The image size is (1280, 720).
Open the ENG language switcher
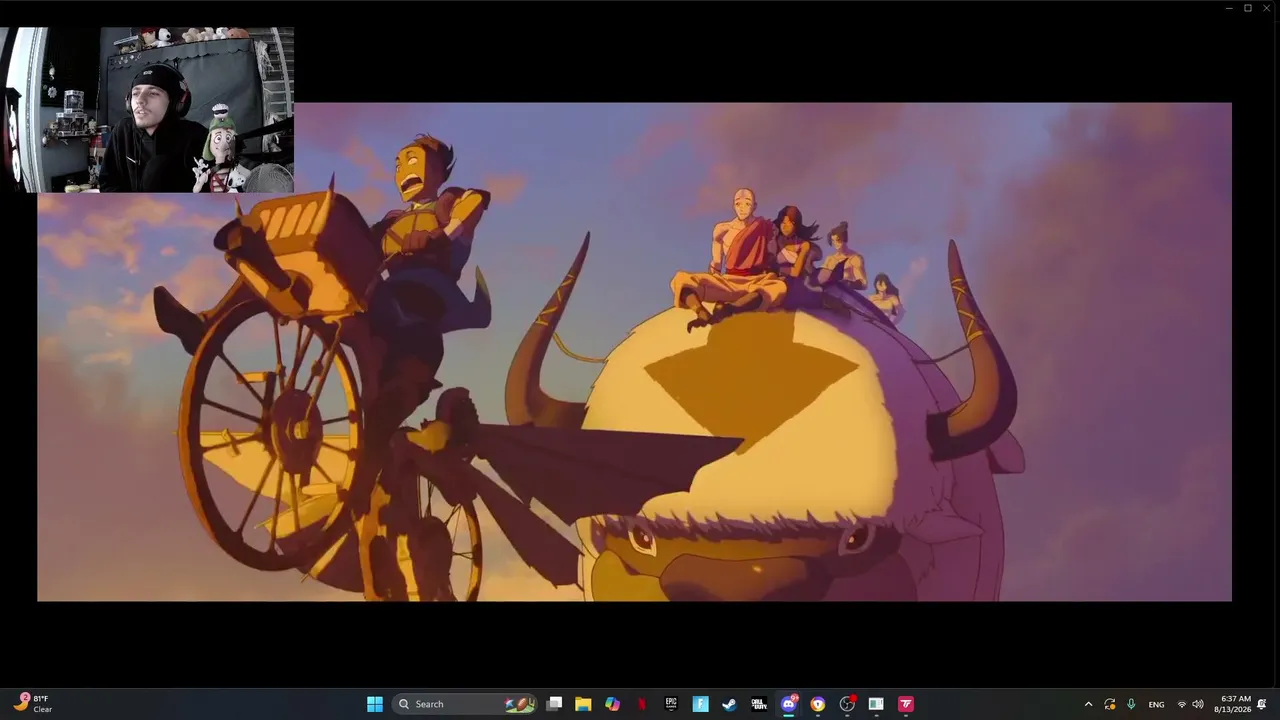(1156, 705)
